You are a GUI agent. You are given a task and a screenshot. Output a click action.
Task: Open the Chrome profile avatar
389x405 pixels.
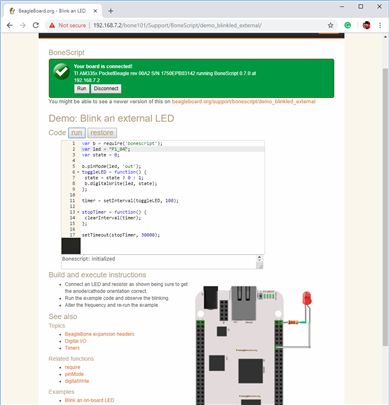(x=367, y=25)
